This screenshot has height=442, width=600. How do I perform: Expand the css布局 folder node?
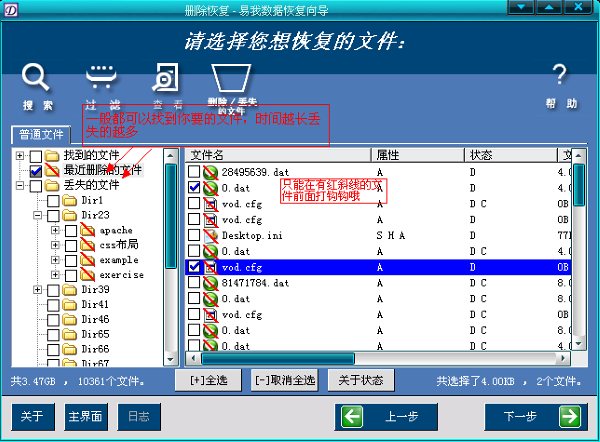pos(55,245)
